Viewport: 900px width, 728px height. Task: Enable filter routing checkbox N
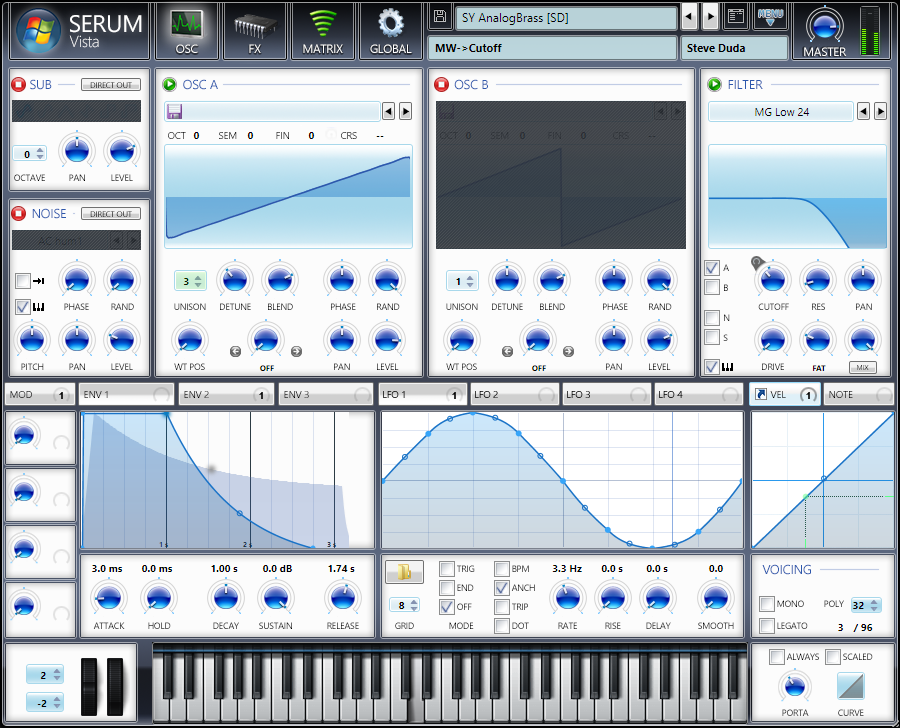712,317
